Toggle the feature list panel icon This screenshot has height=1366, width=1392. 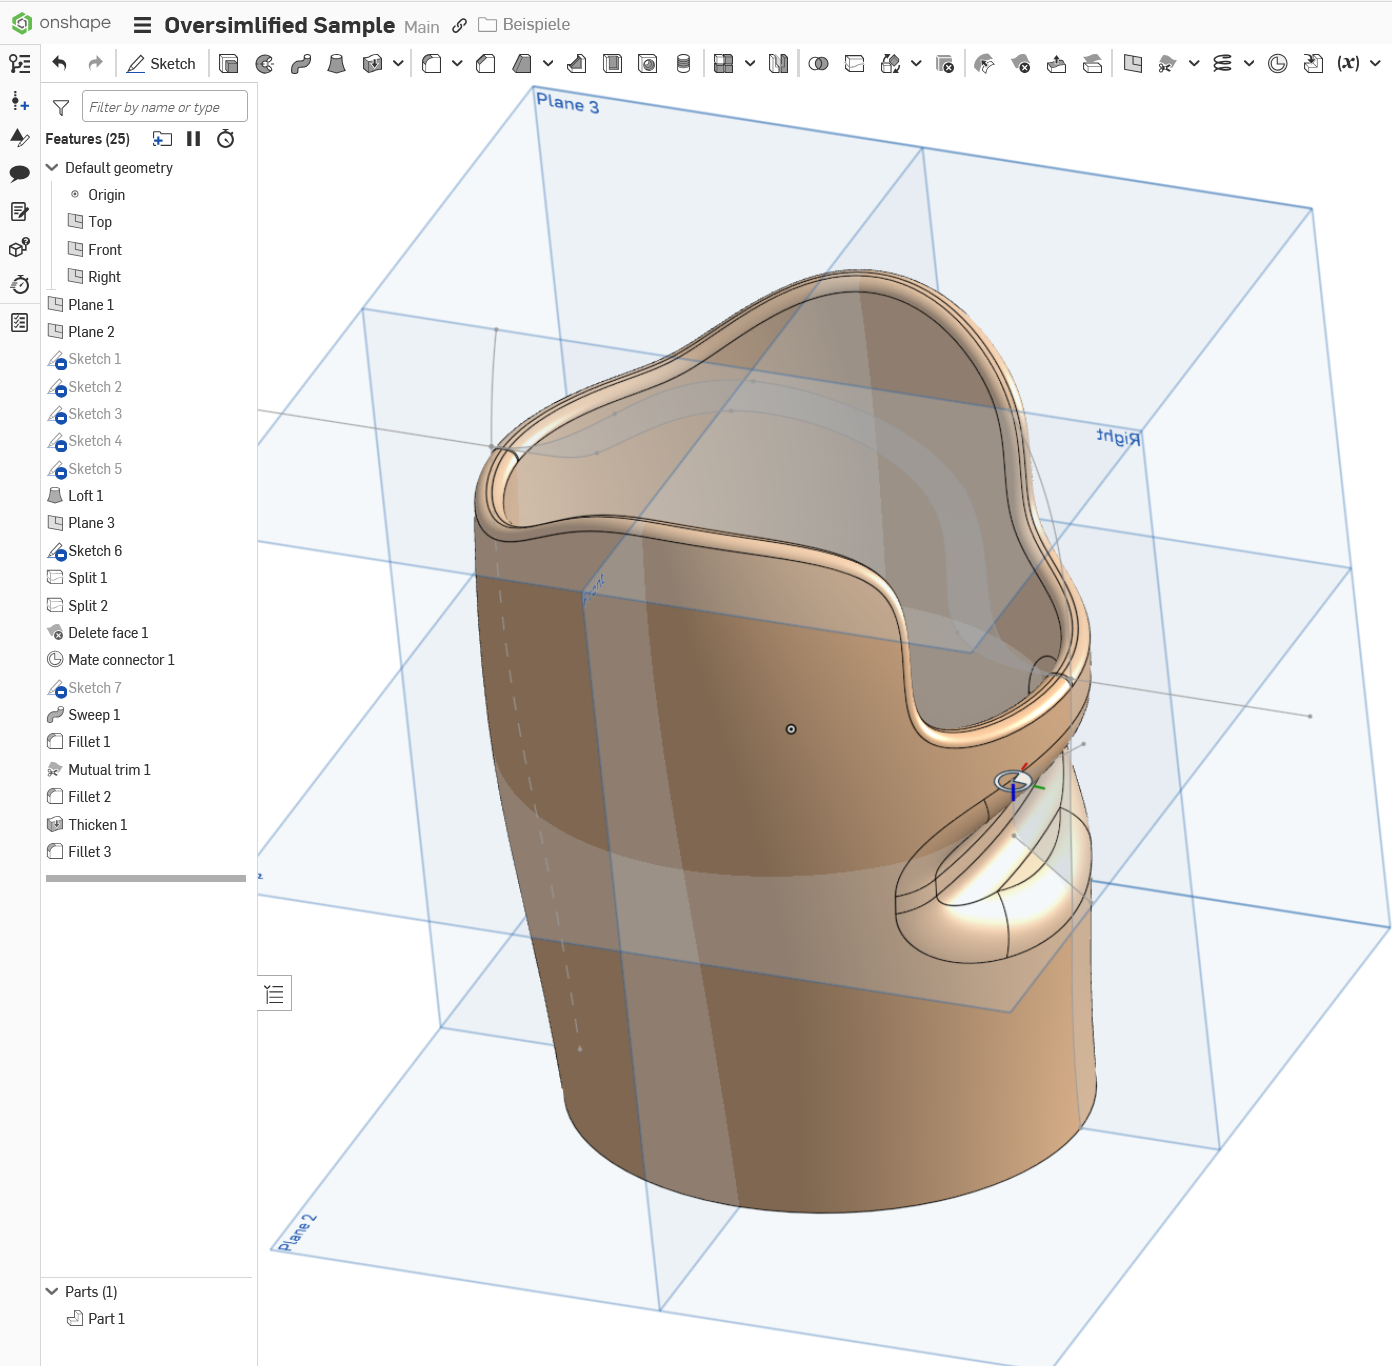coord(20,64)
